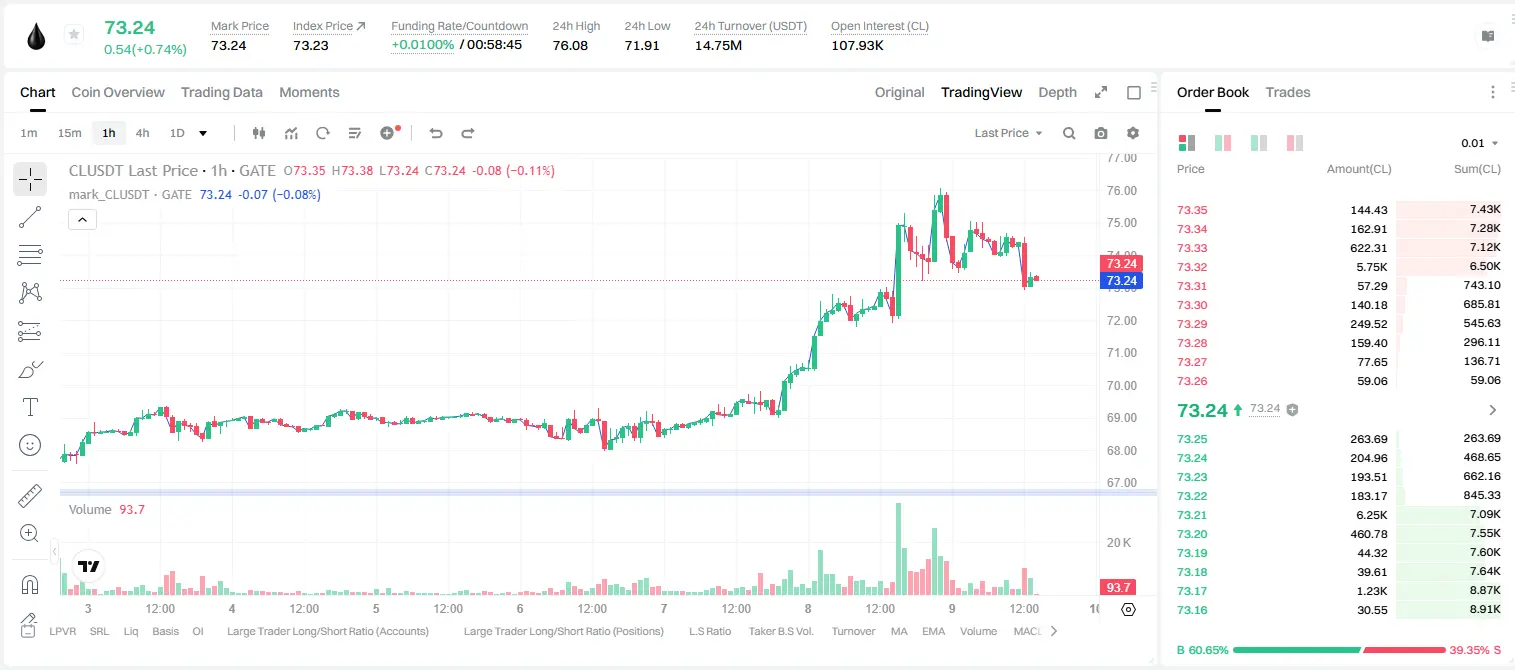Screen dimensions: 1515x670
Task: Switch chart to Depth view
Action: click(x=1057, y=92)
